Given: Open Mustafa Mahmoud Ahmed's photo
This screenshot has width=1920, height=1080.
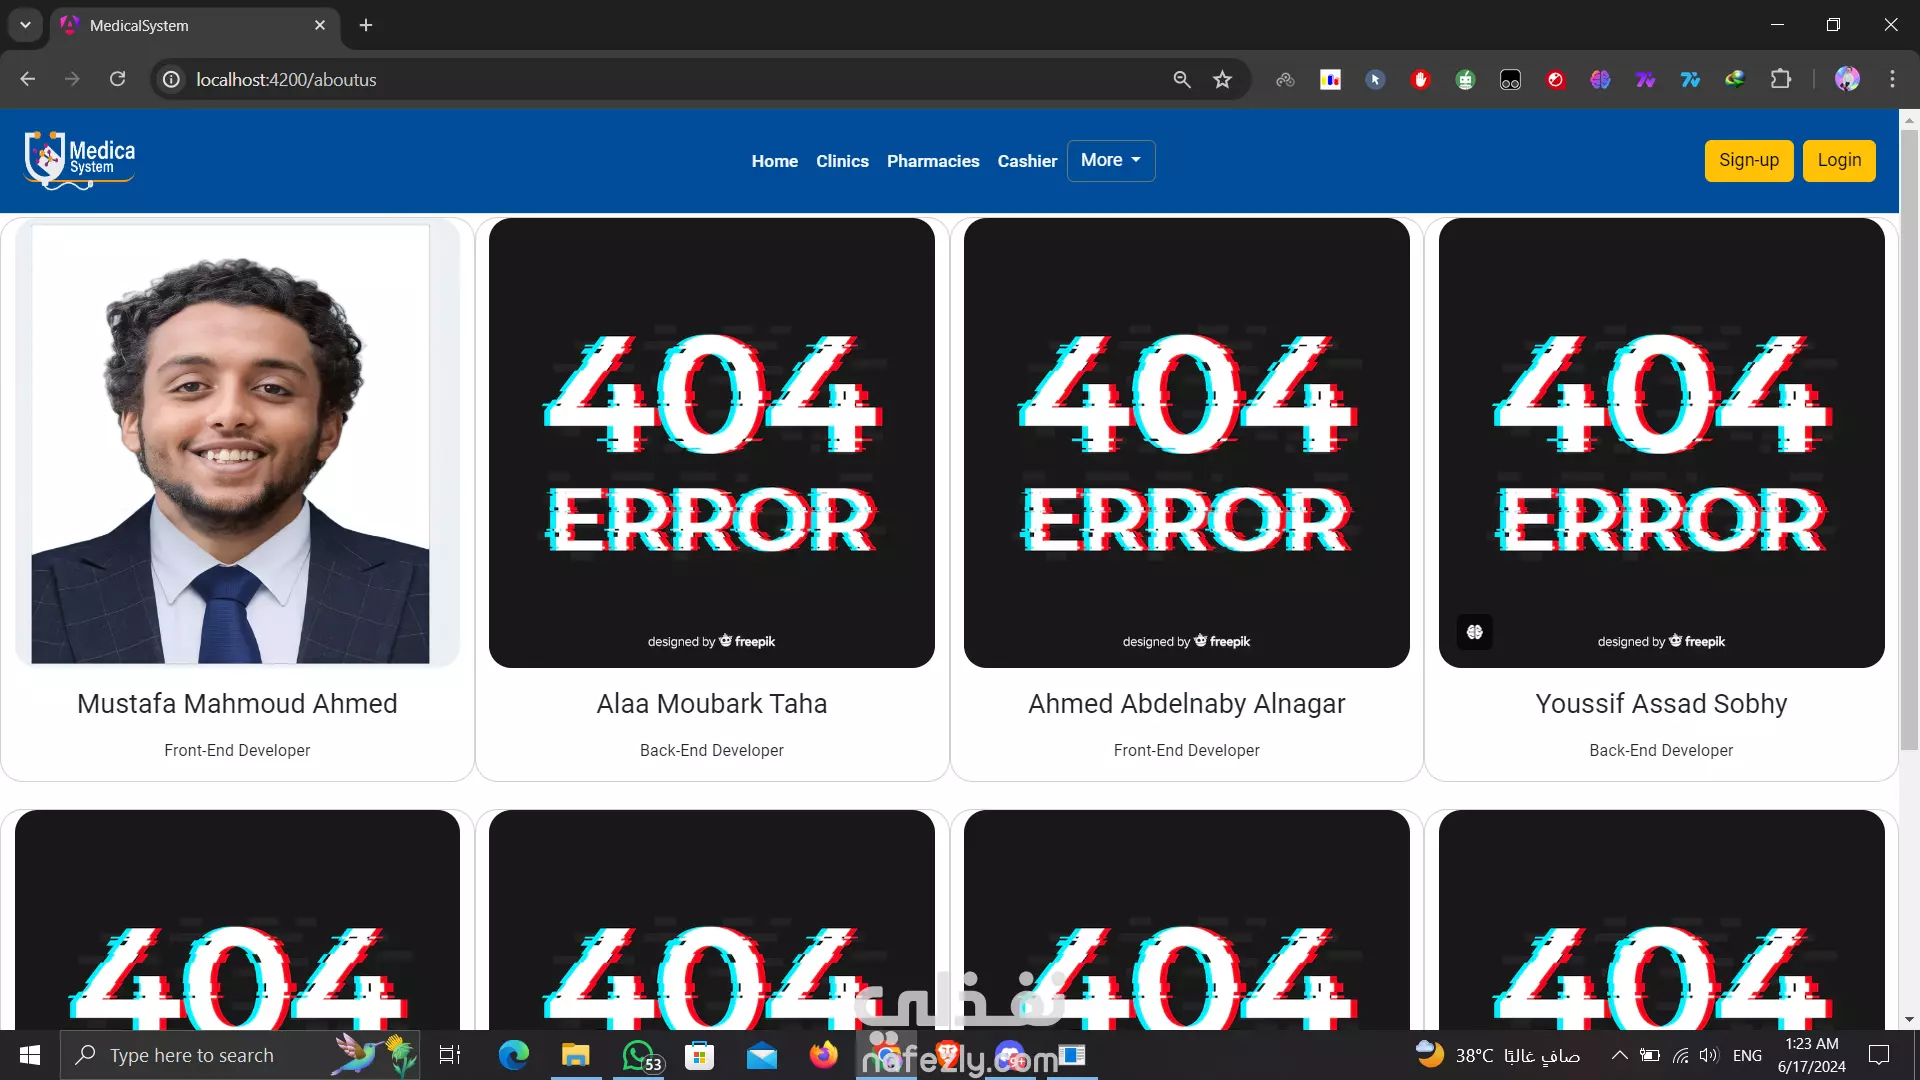Looking at the screenshot, I should point(237,443).
